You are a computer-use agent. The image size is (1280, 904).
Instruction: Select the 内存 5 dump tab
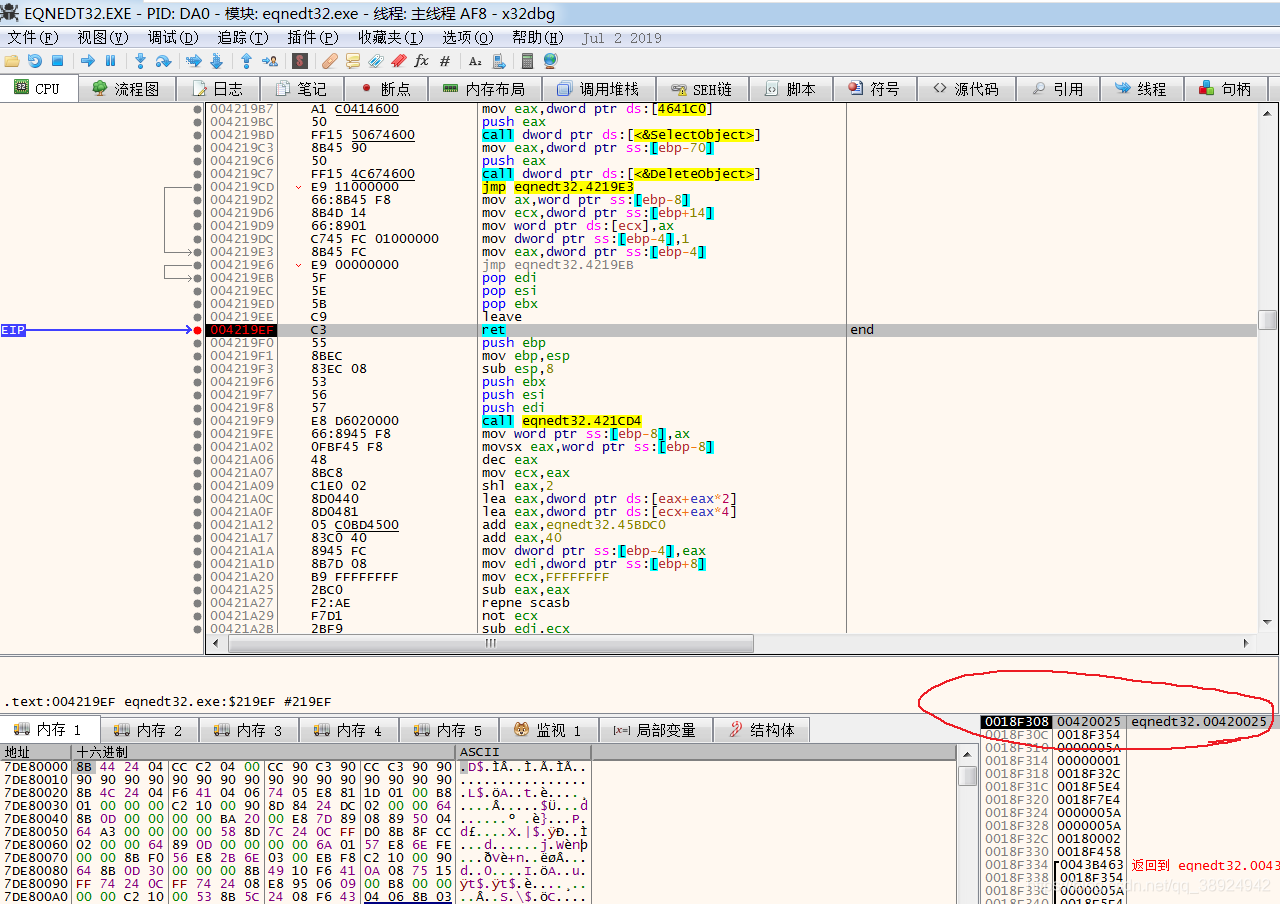point(448,730)
